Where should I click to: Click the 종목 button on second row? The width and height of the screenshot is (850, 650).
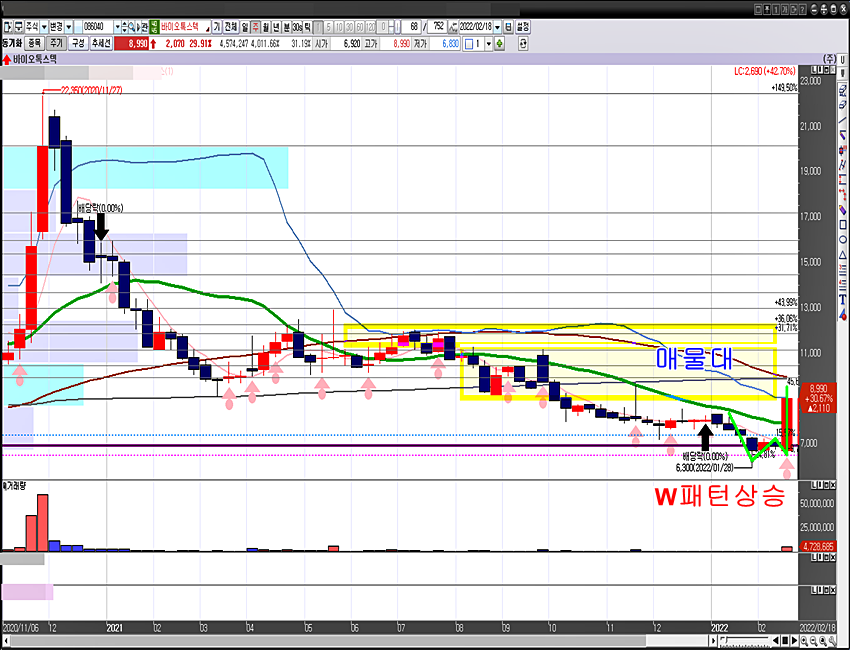click(x=35, y=44)
